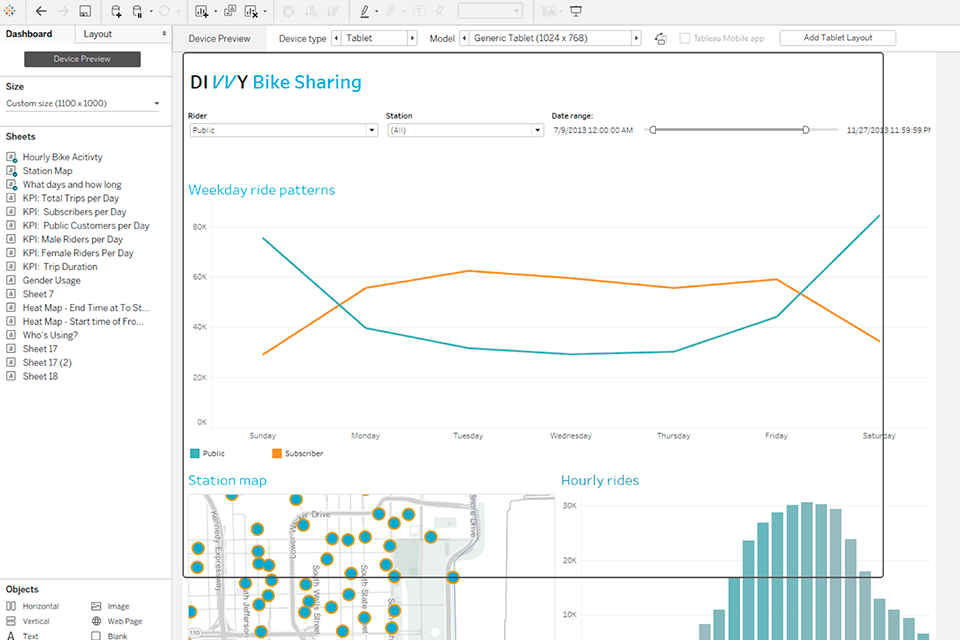This screenshot has width=960, height=640.
Task: Enter Presentation Mode using the monitor icon
Action: 575,11
